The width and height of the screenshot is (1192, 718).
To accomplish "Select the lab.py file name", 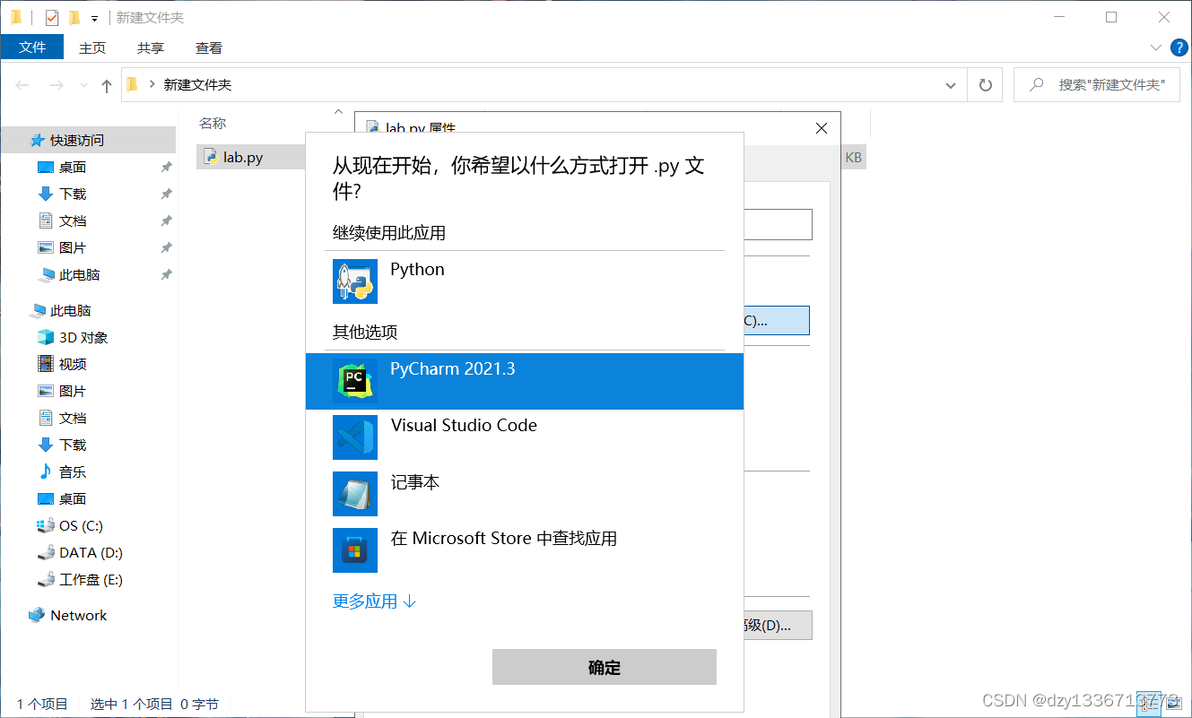I will (243, 157).
